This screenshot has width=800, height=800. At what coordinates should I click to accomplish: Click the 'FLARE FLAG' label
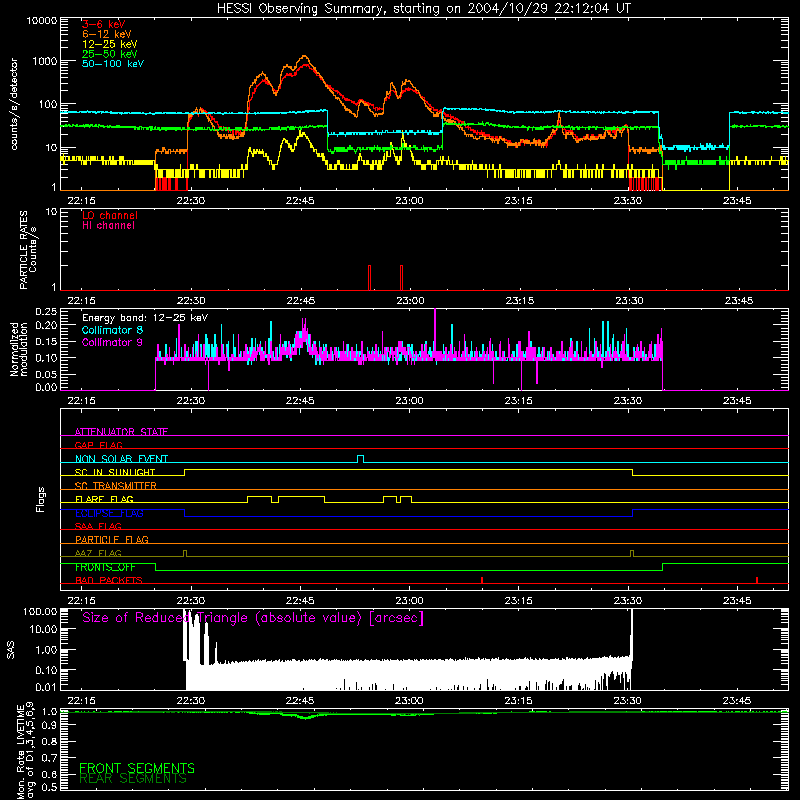[104, 499]
